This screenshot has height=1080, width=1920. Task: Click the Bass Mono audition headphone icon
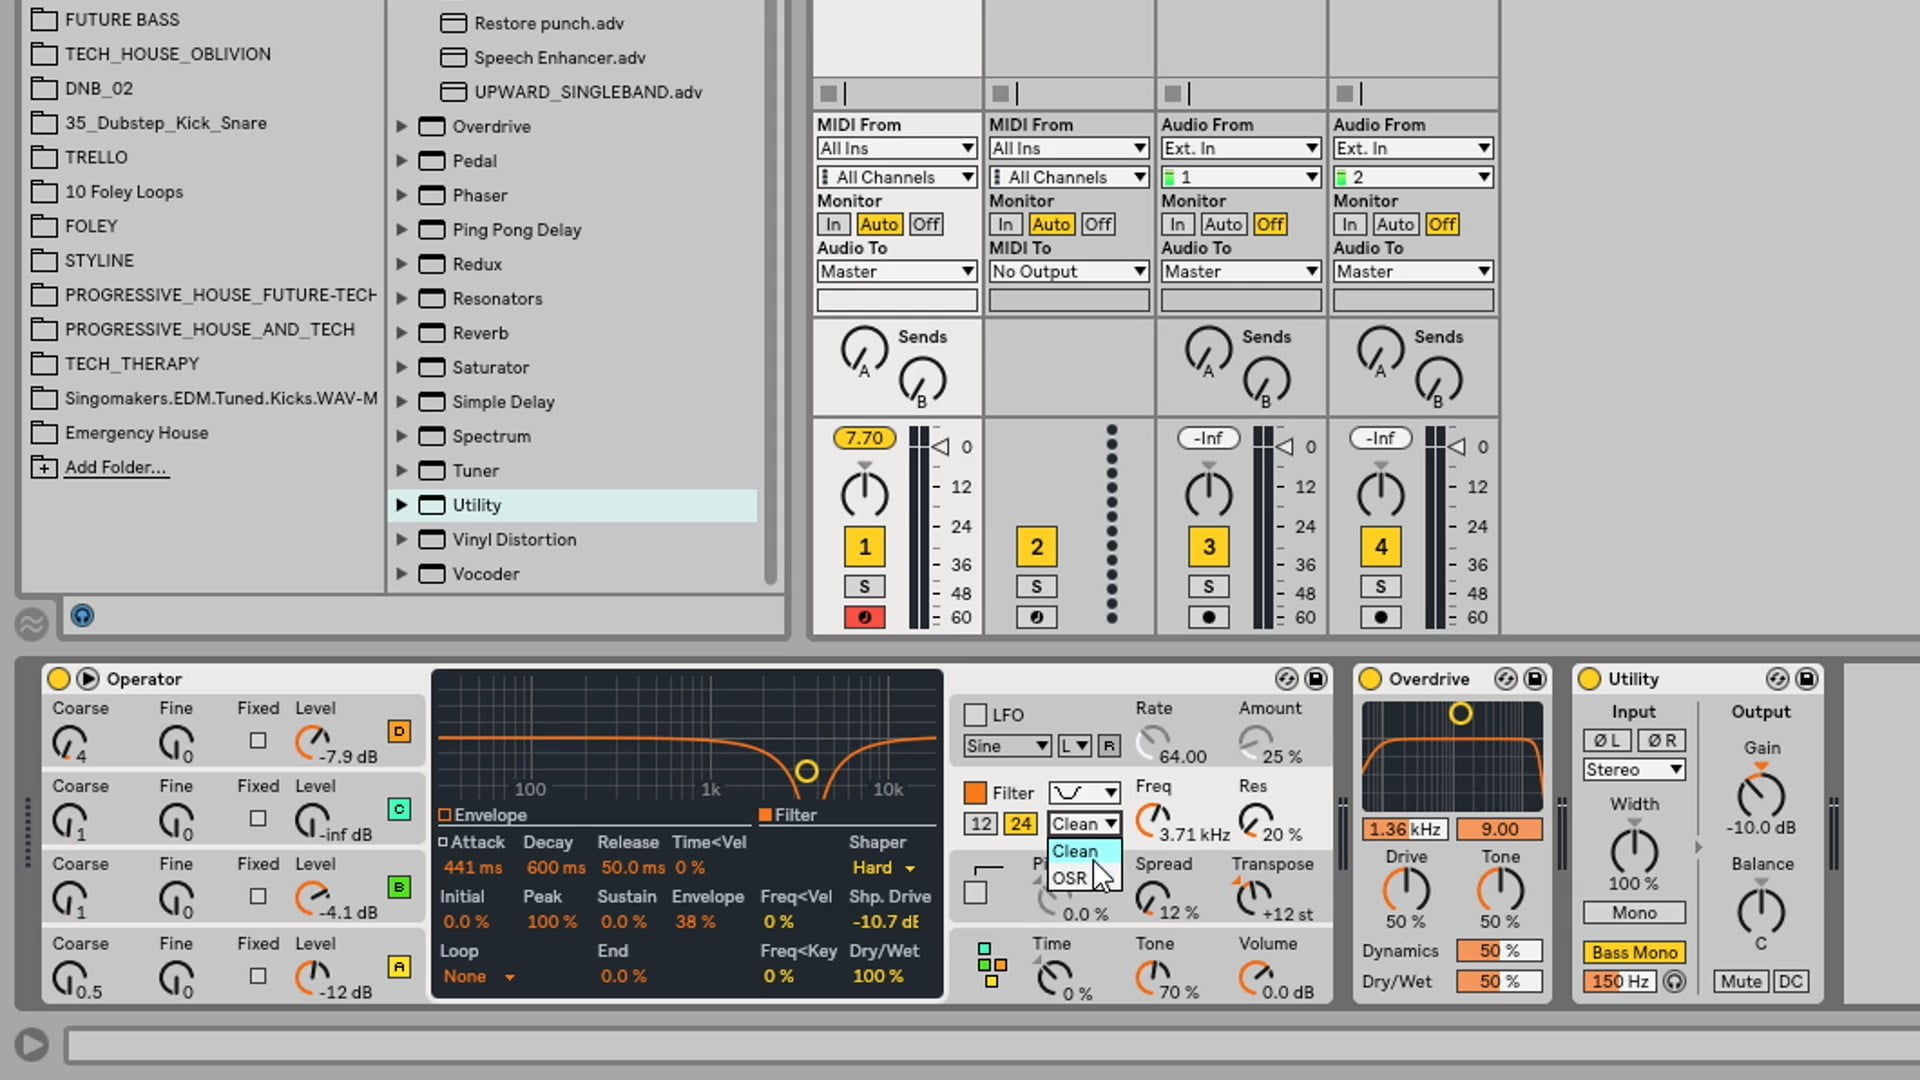pyautogui.click(x=1674, y=982)
